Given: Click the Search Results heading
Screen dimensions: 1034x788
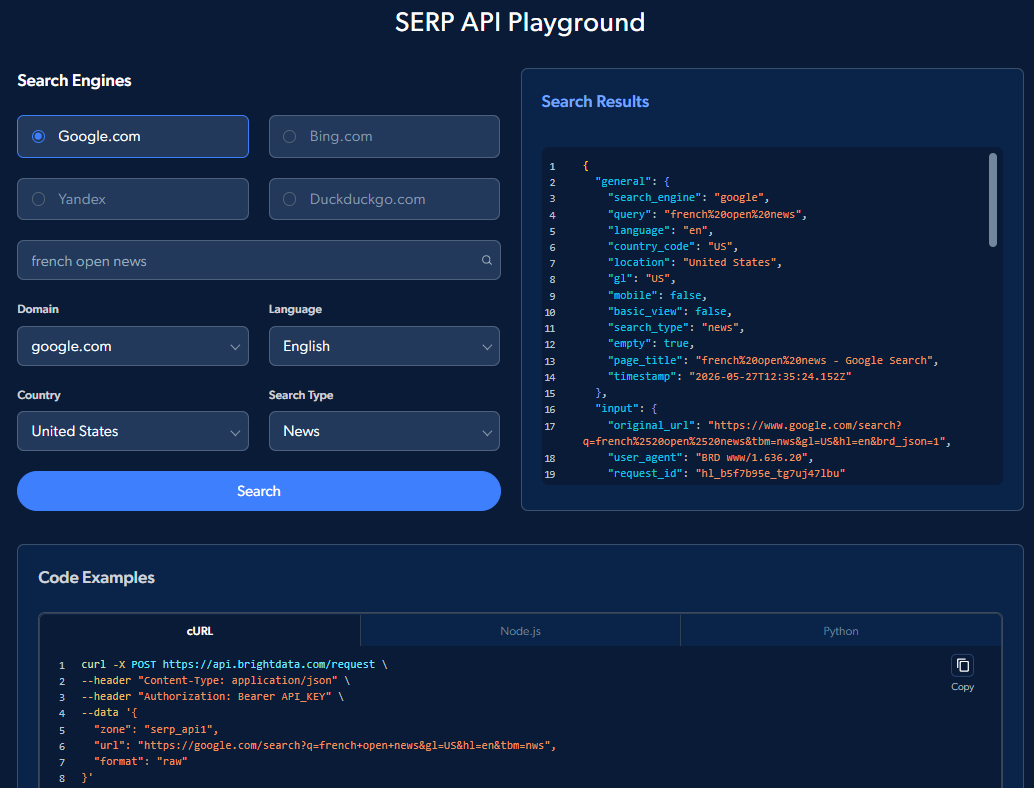Looking at the screenshot, I should coord(595,102).
